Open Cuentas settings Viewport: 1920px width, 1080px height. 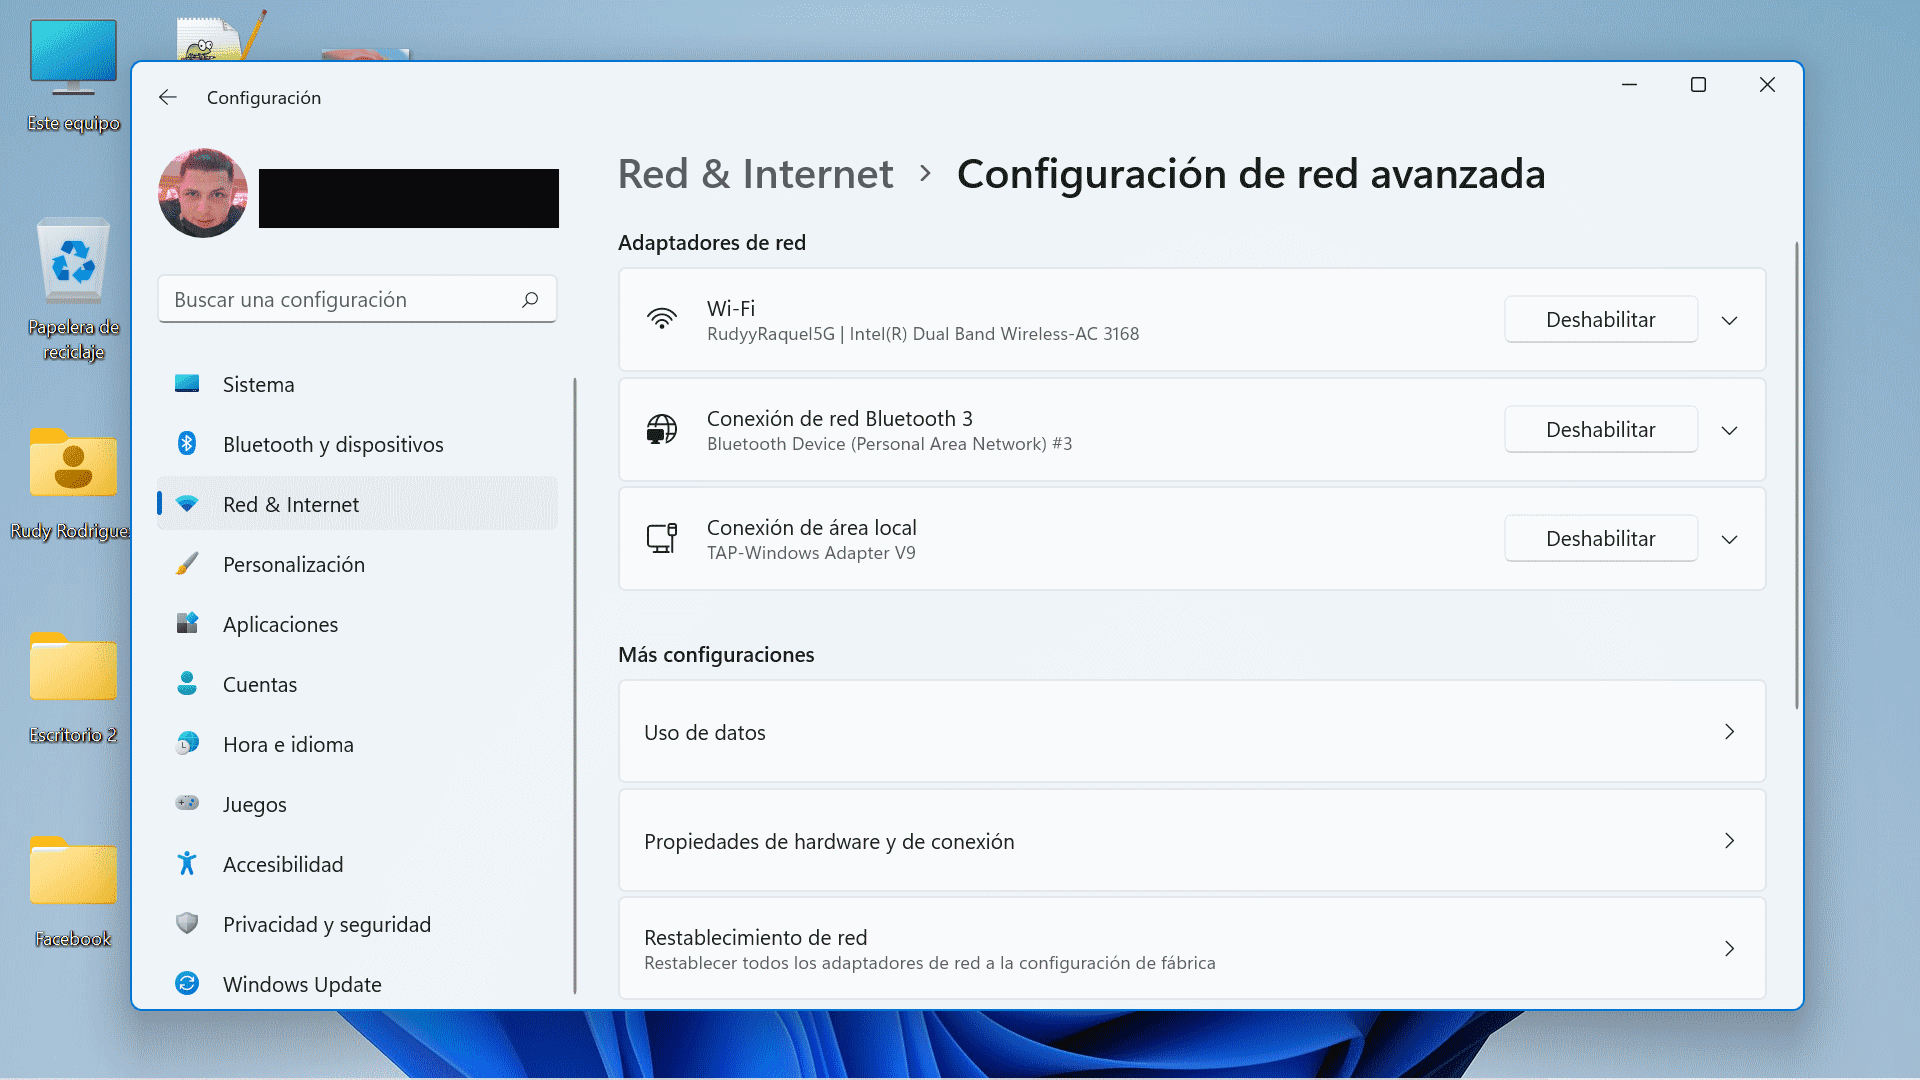(x=357, y=684)
